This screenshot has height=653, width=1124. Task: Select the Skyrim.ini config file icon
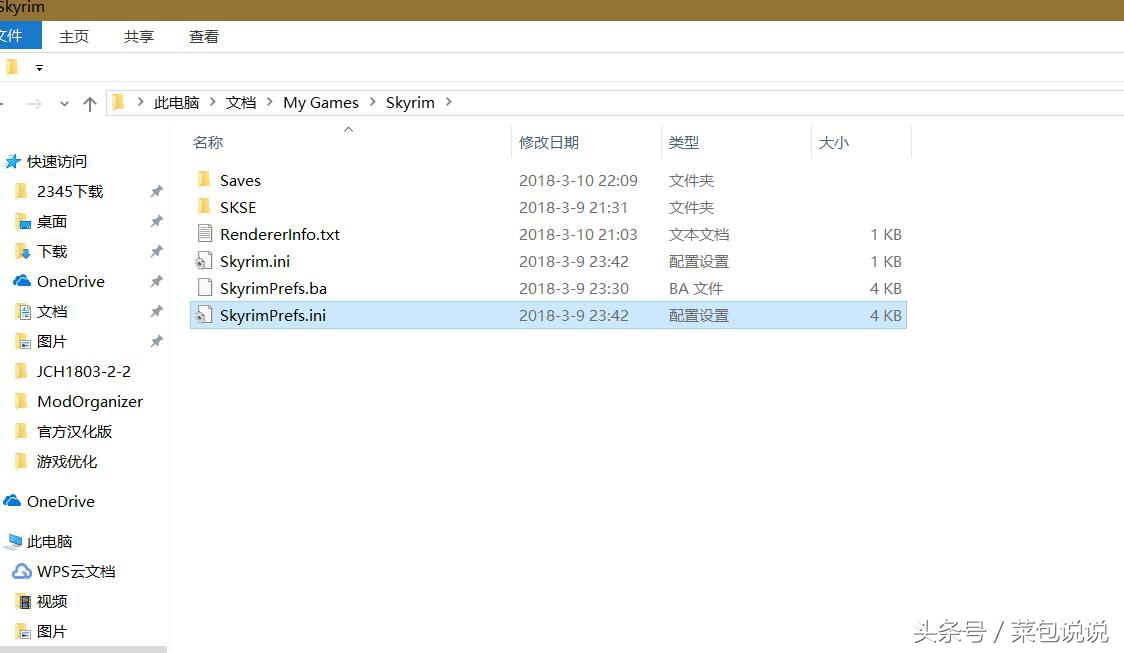[204, 260]
